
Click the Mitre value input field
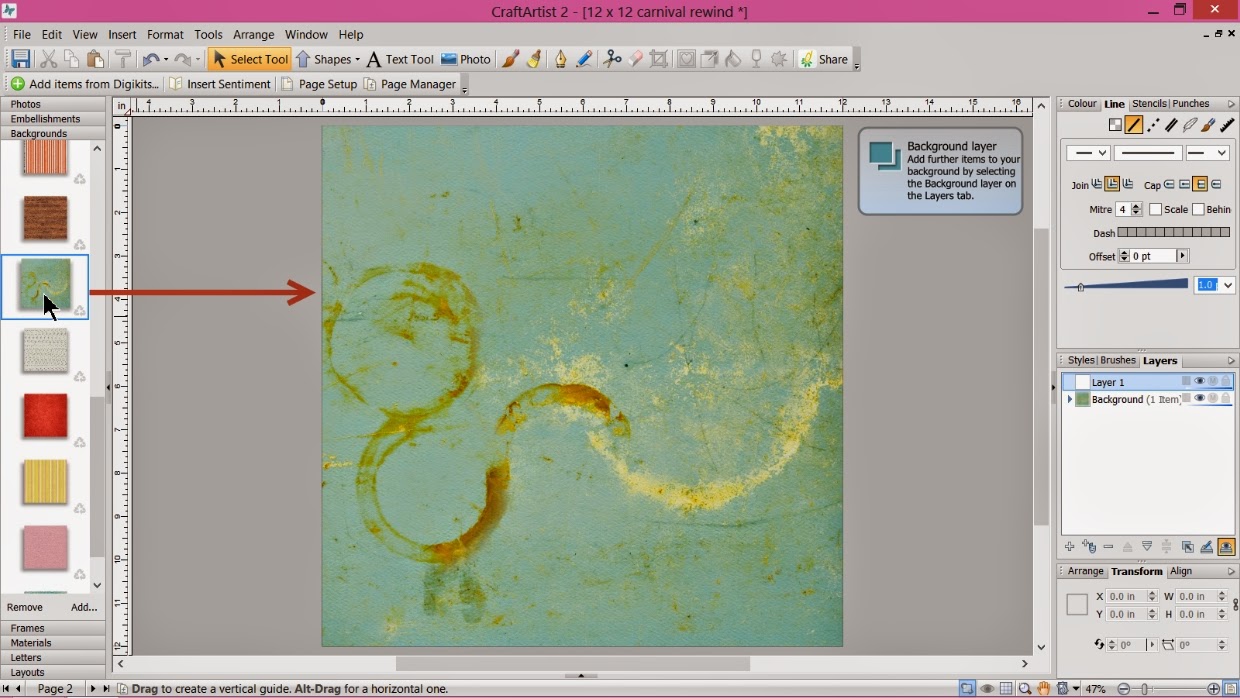click(1123, 210)
